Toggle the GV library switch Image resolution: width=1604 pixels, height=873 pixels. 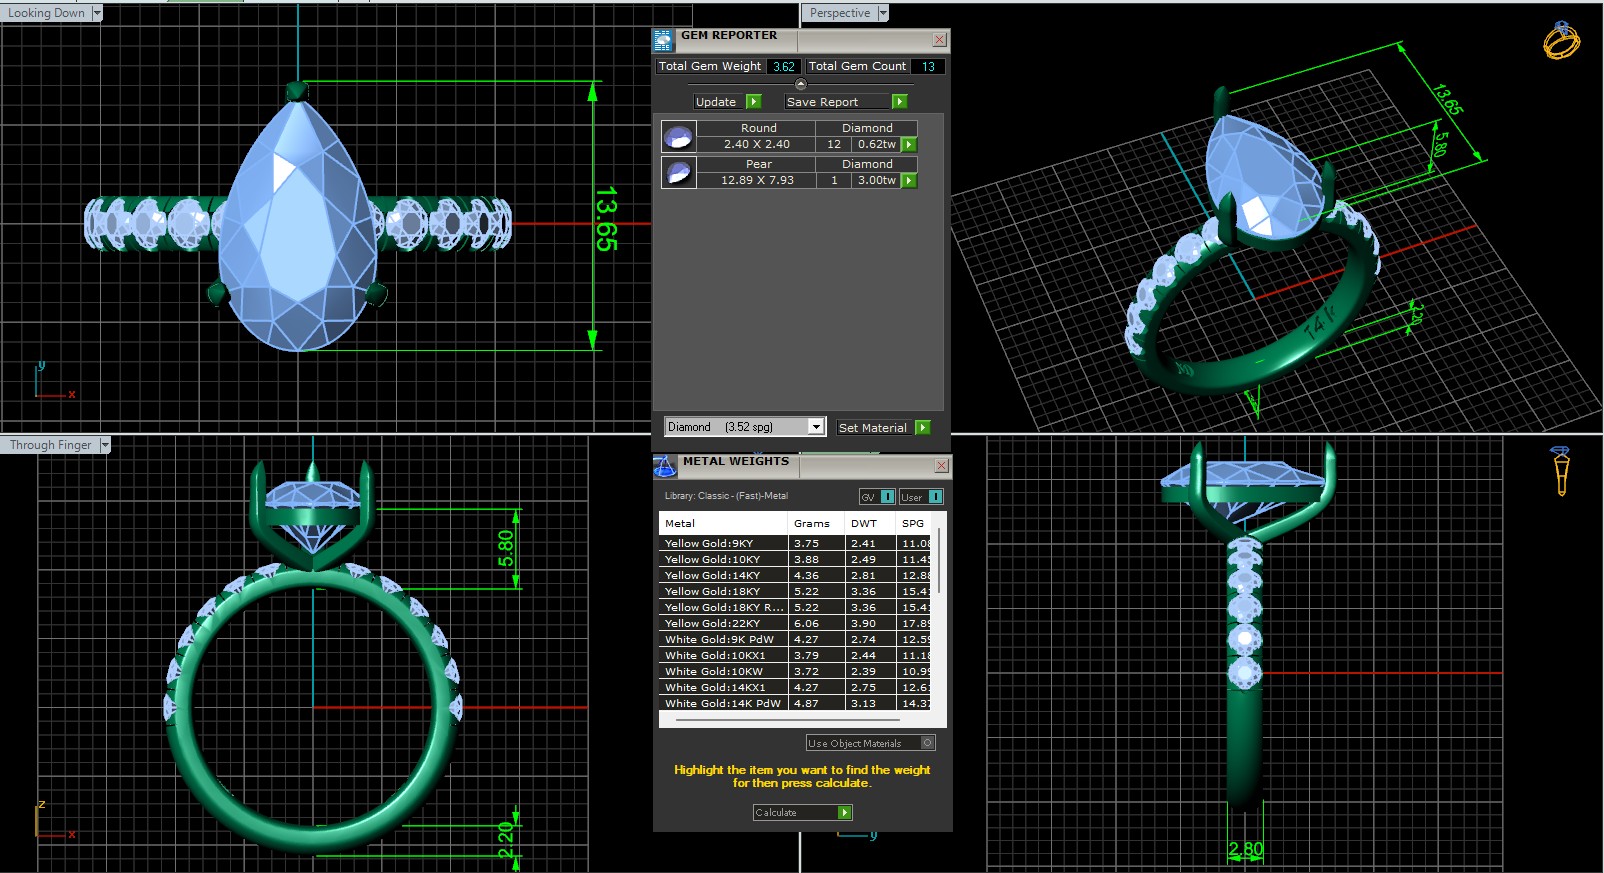click(x=887, y=497)
